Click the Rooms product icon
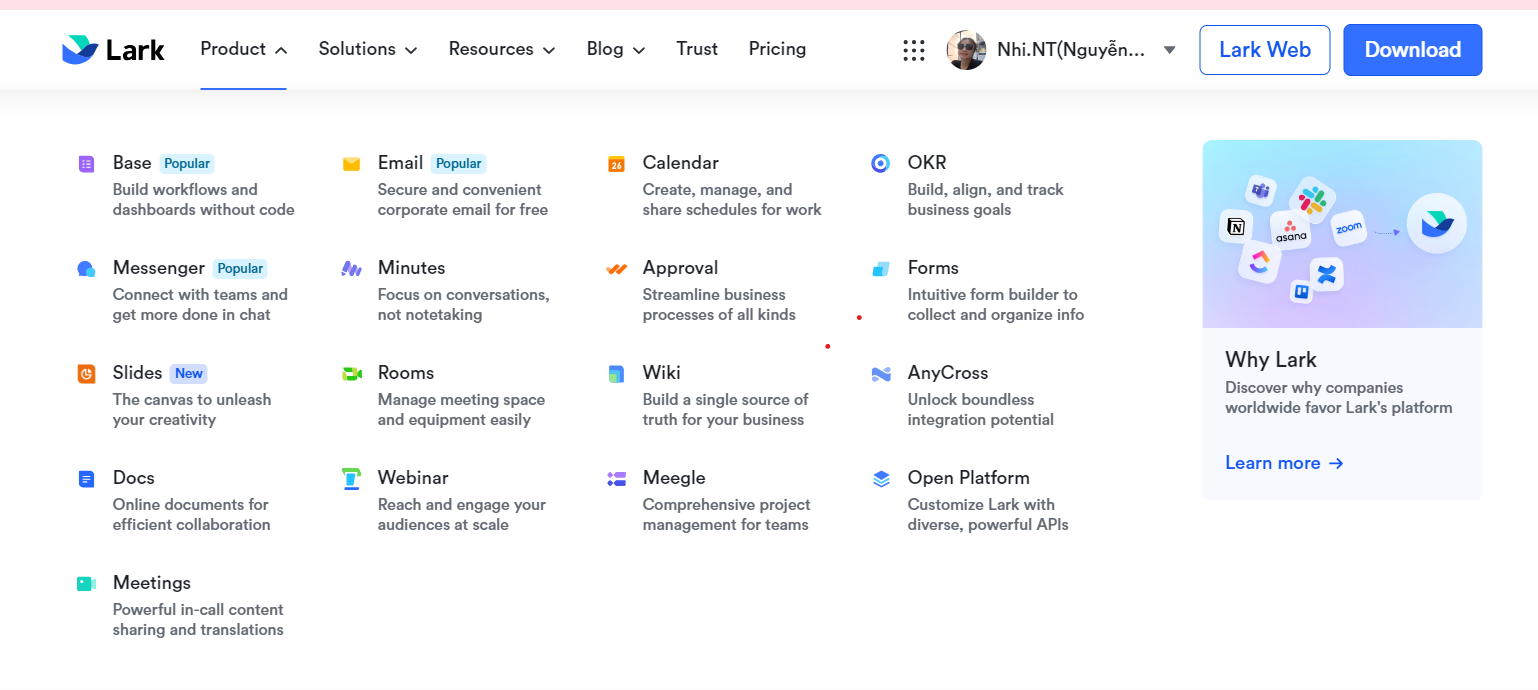1538x690 pixels. pos(351,374)
